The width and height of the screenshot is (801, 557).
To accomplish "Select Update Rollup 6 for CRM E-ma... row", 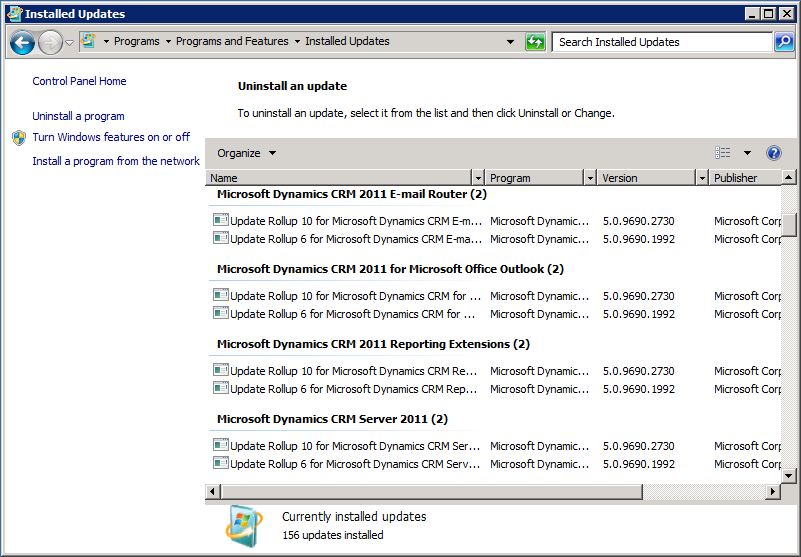I will 496,239.
